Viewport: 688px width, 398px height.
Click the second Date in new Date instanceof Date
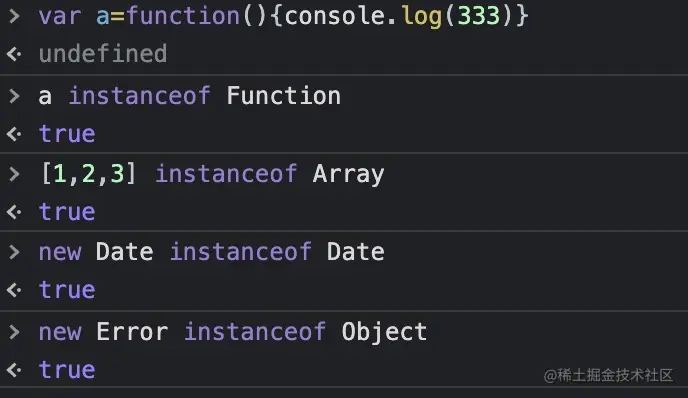[x=355, y=252]
